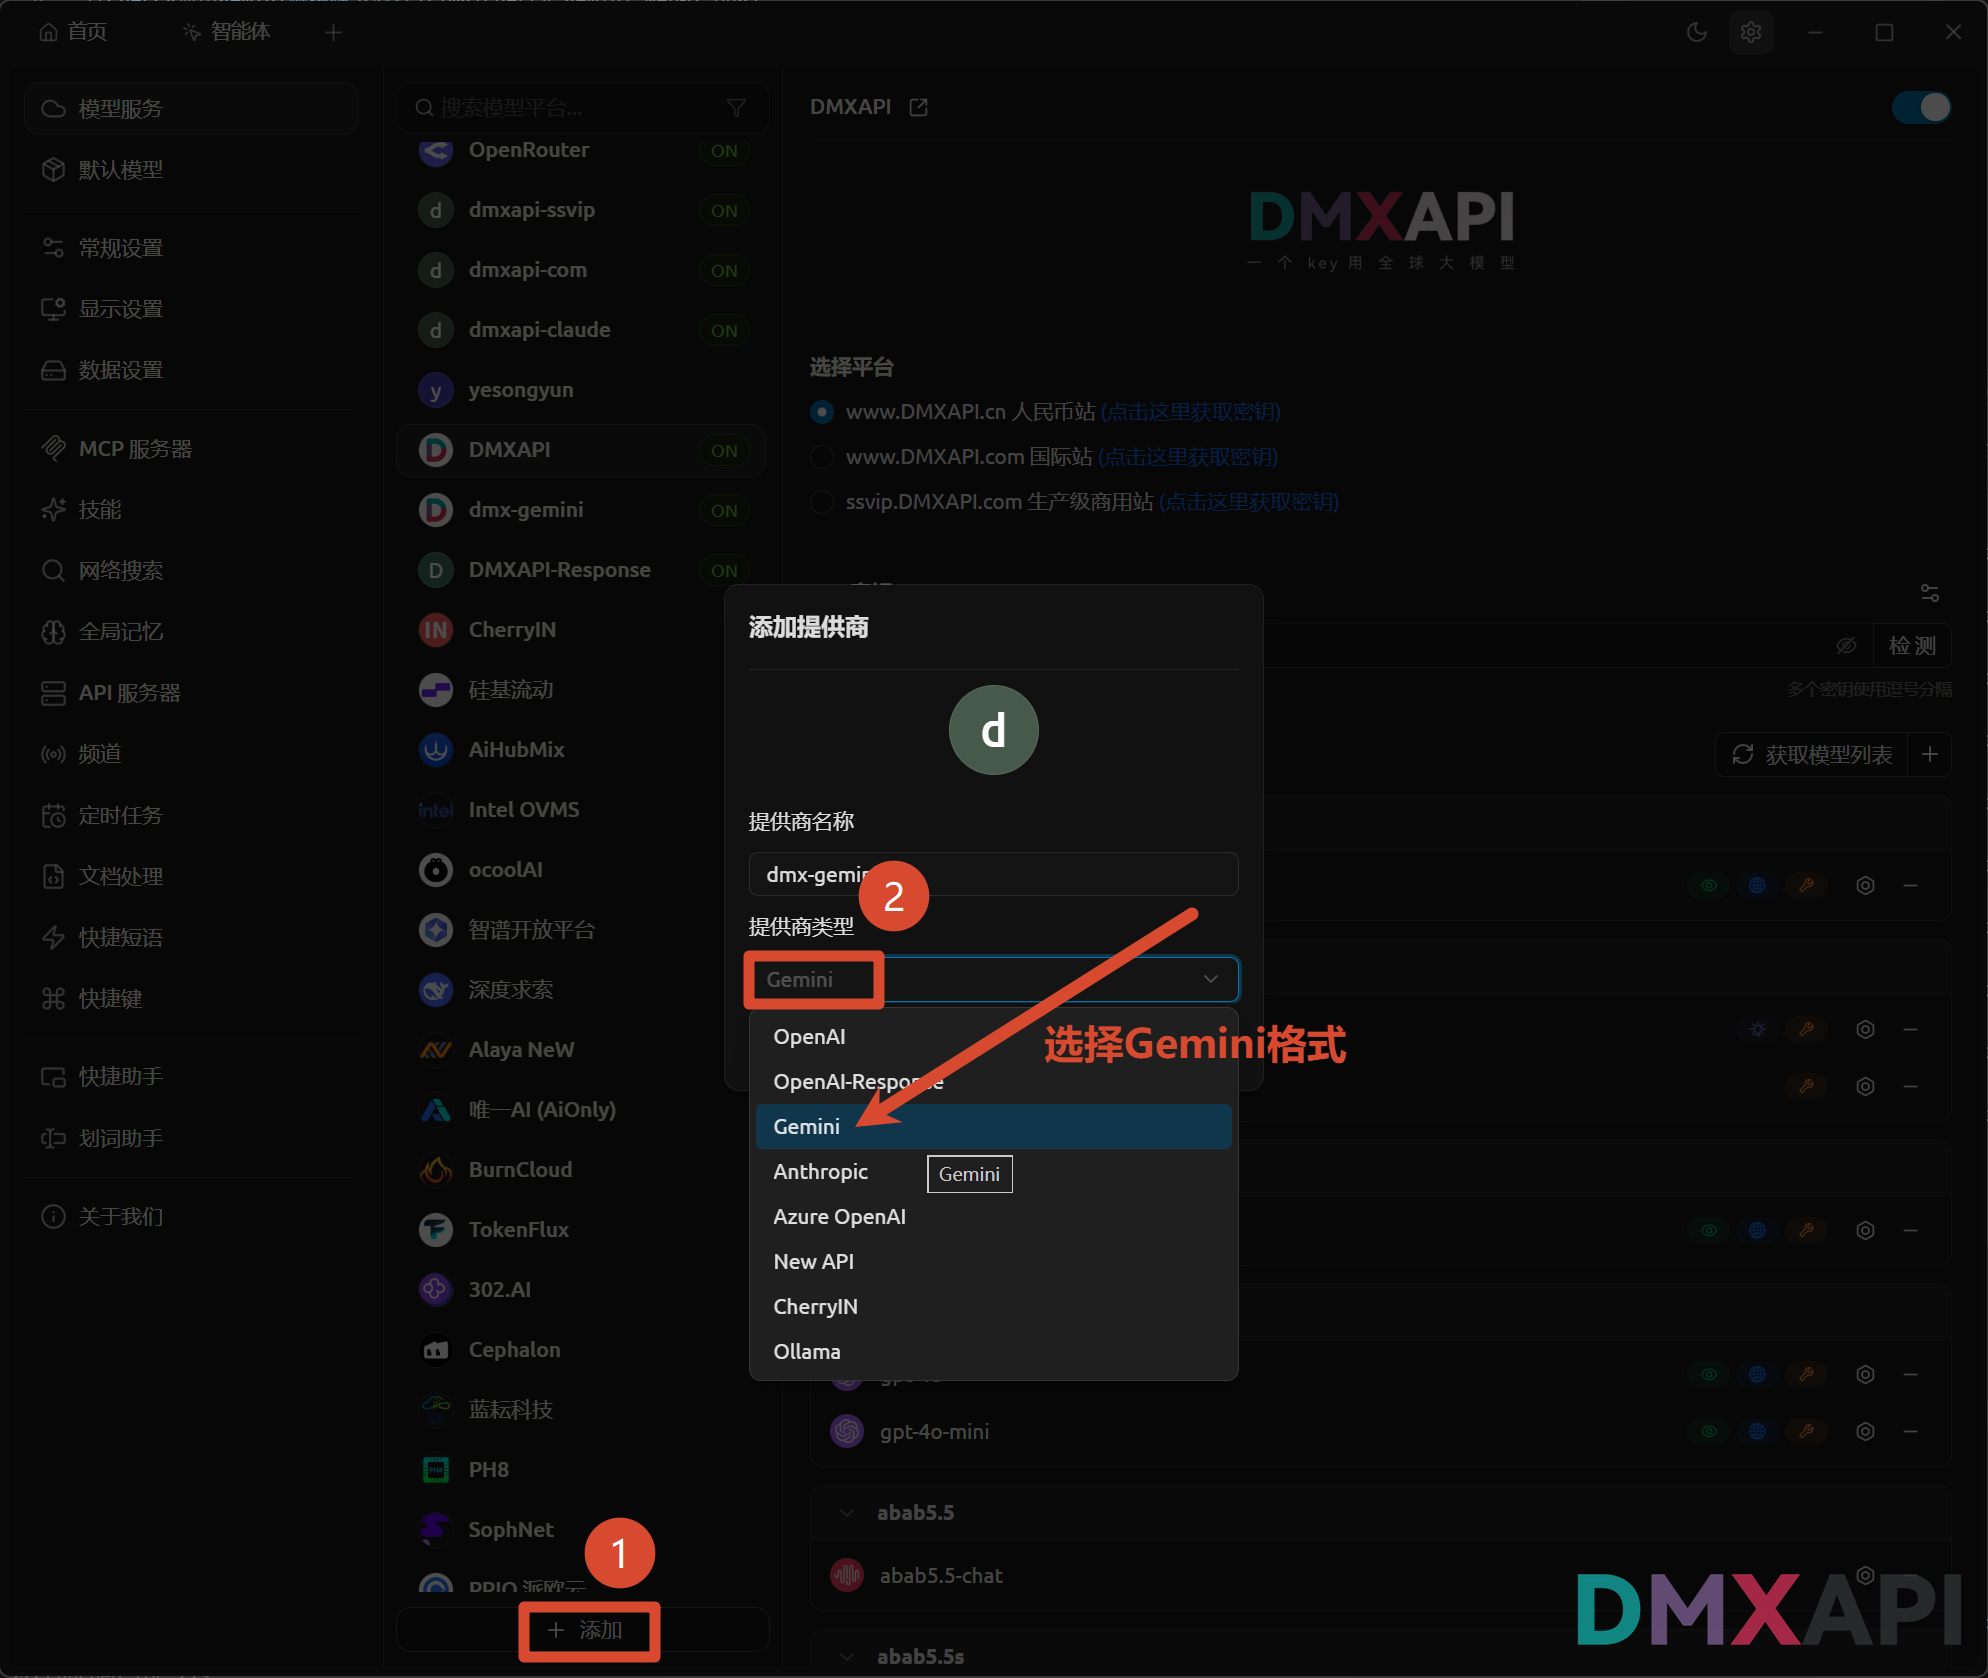Click the 硅基流动 provider logo

click(435, 690)
